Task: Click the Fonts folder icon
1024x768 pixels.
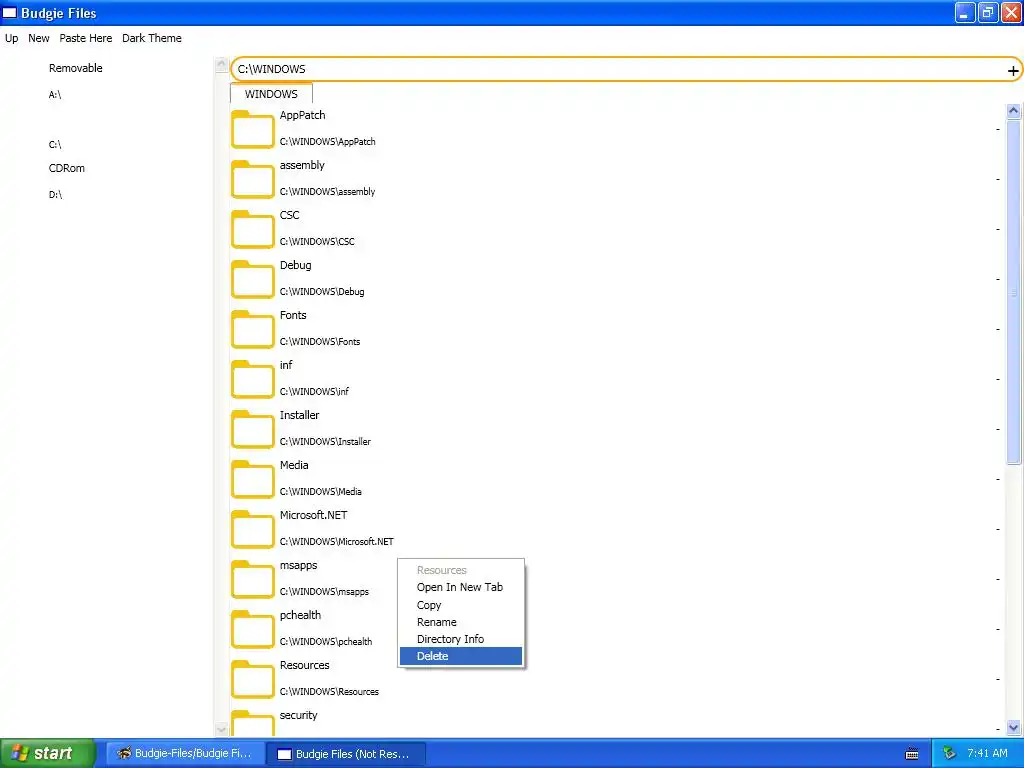Action: point(252,329)
